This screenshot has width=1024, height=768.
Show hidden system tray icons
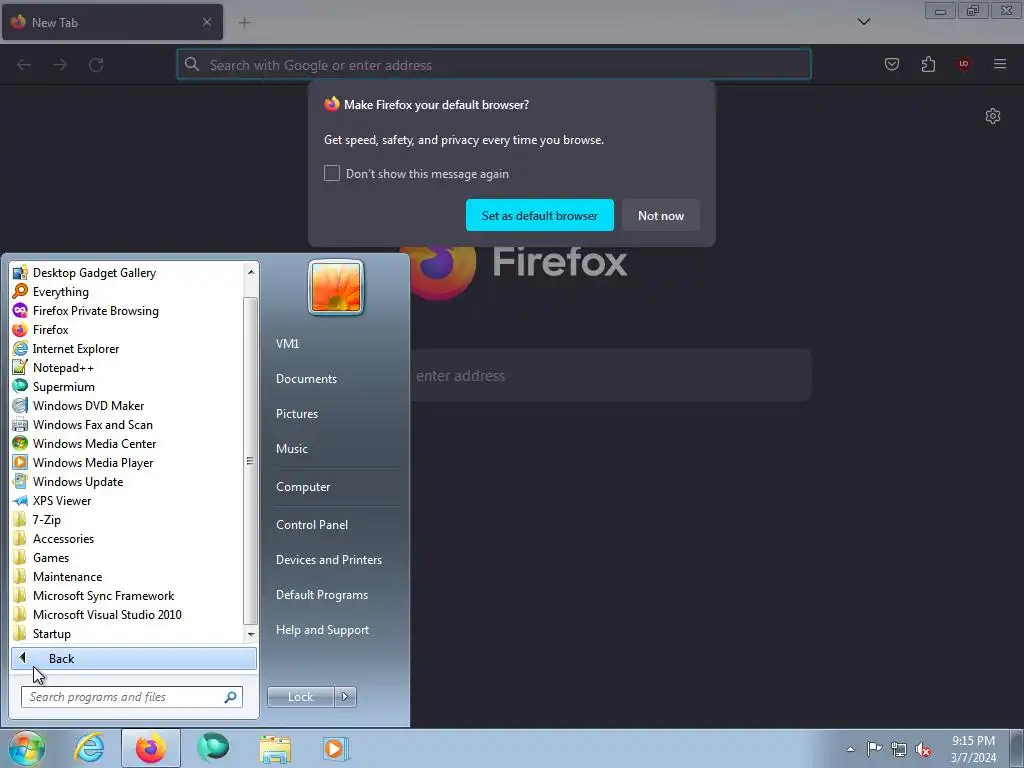pyautogui.click(x=850, y=749)
